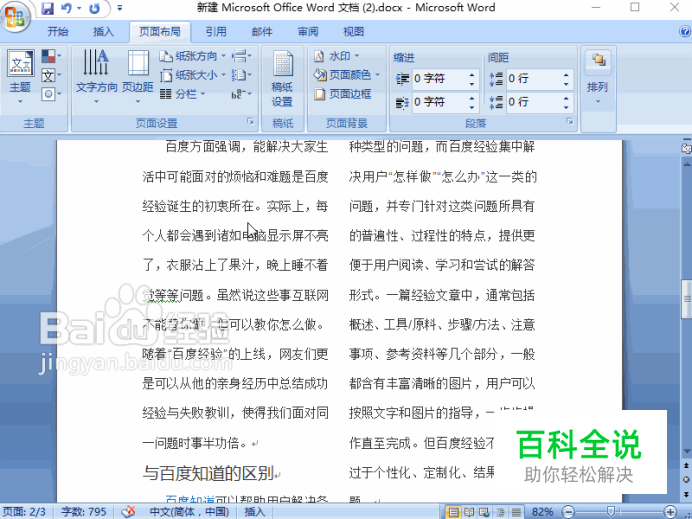Open the theme fonts dropdown
Viewport: 692px width, 519px height.
51,75
